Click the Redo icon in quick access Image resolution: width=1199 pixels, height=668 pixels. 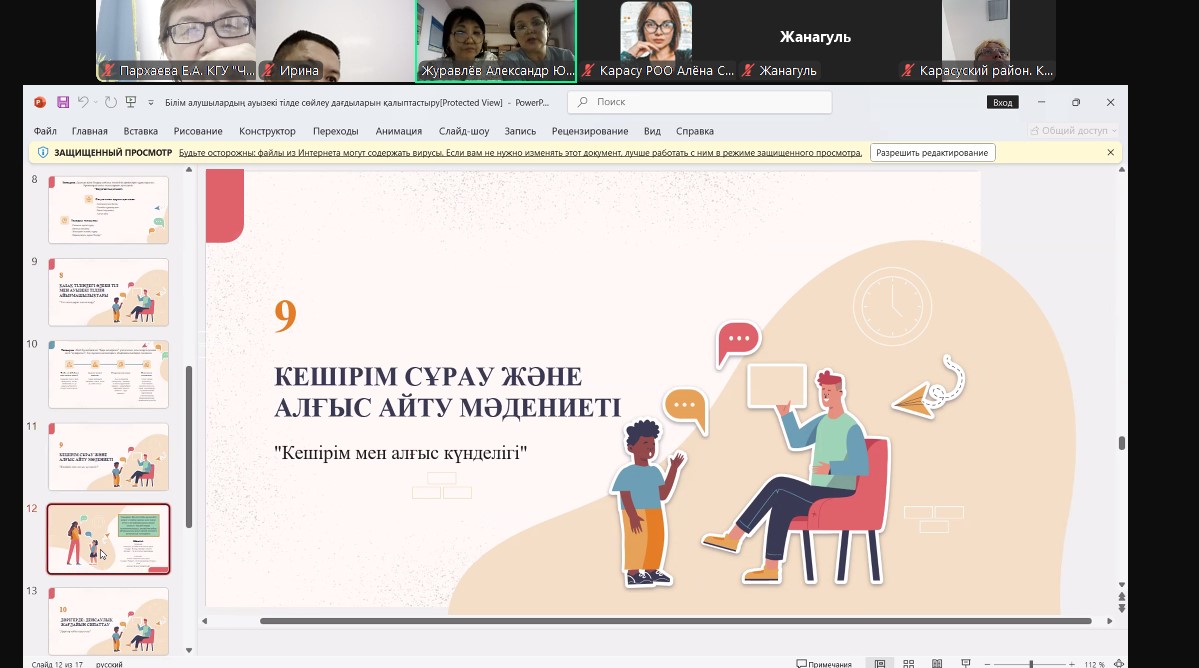(110, 102)
